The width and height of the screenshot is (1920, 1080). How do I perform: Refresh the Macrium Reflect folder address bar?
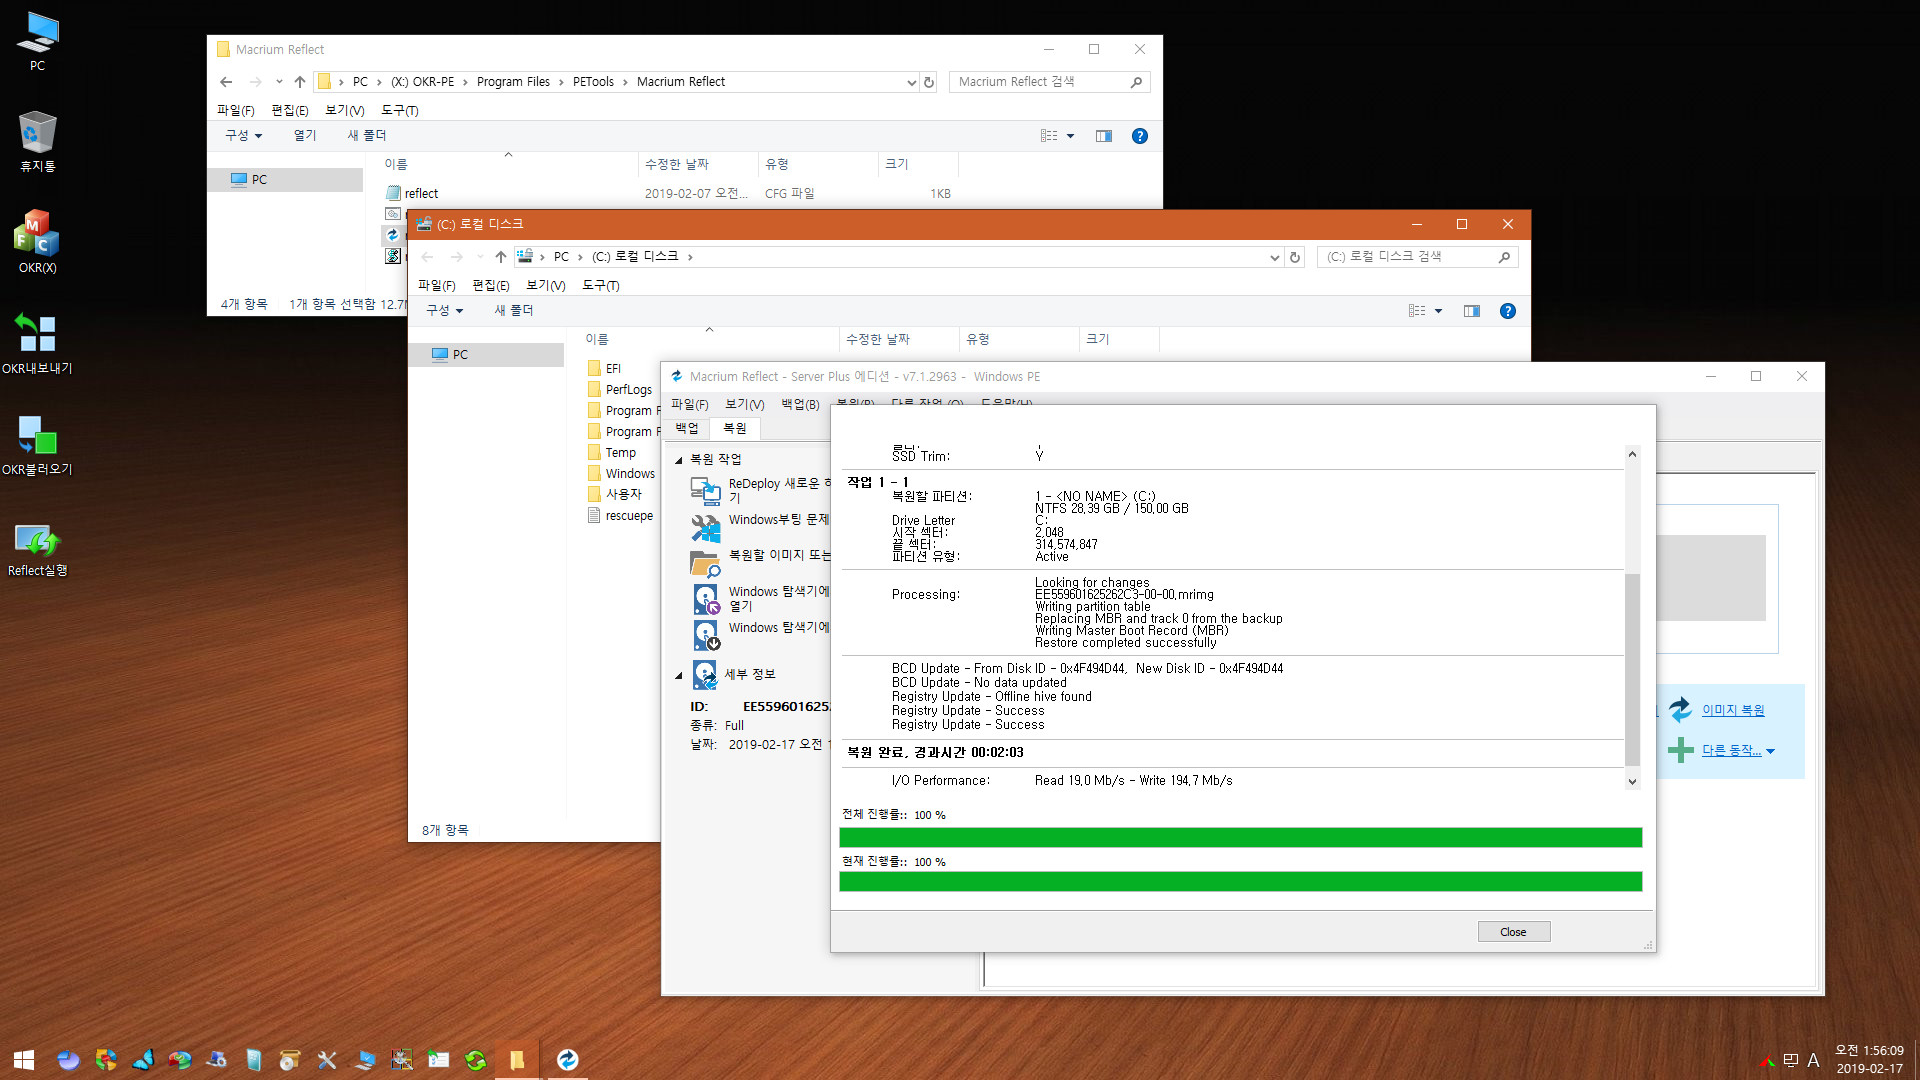pyautogui.click(x=928, y=82)
